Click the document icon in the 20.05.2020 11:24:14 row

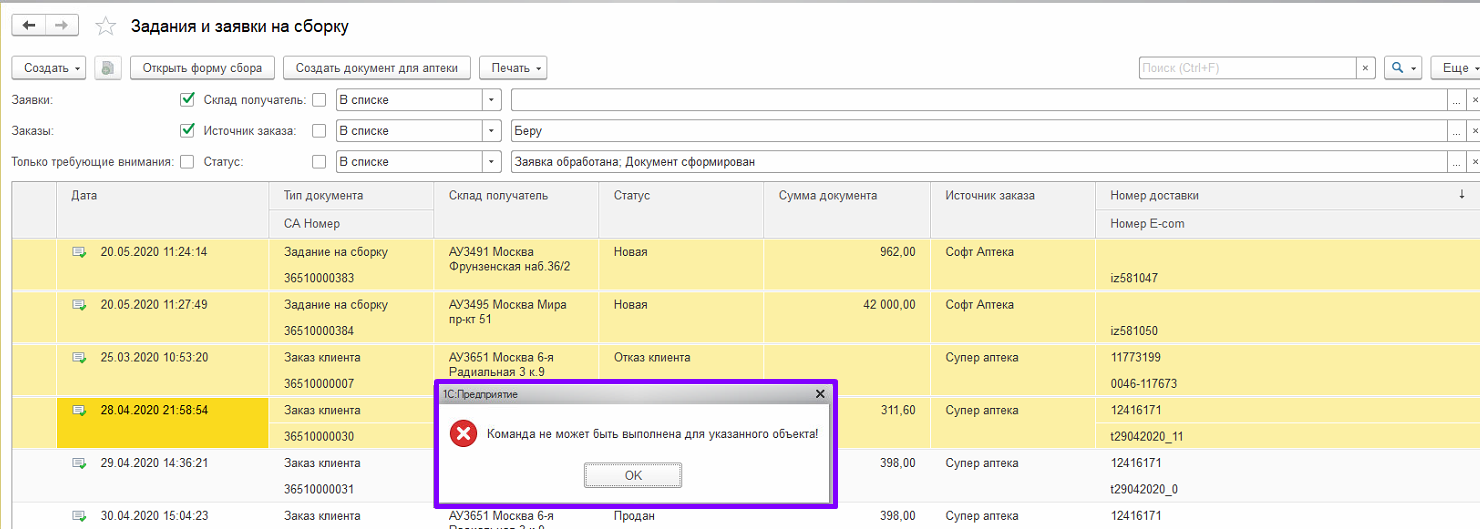tap(79, 252)
